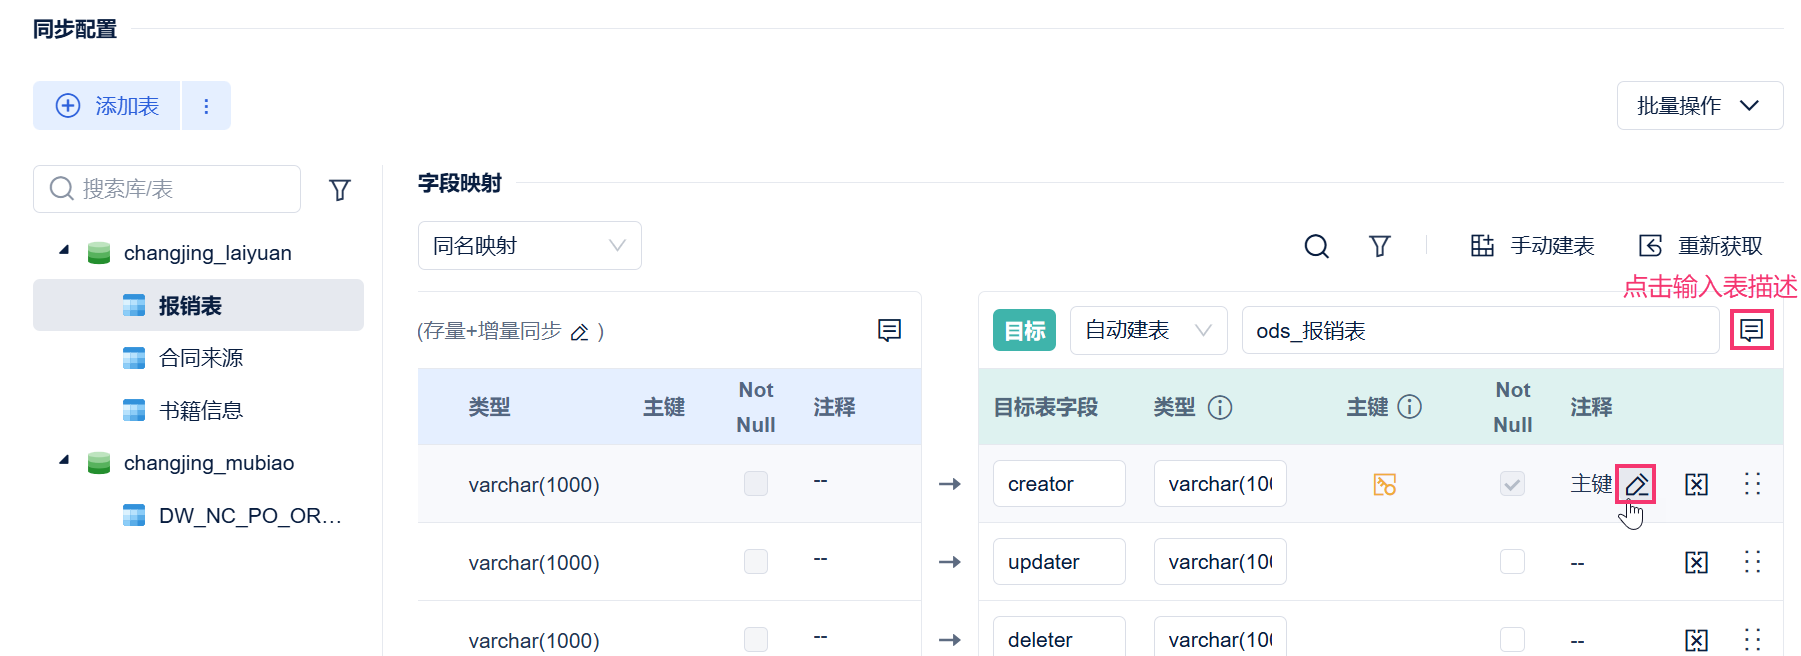Screen dimensions: 1801x656
Task: Open the more options menu beside 添加表
Action: pyautogui.click(x=206, y=106)
